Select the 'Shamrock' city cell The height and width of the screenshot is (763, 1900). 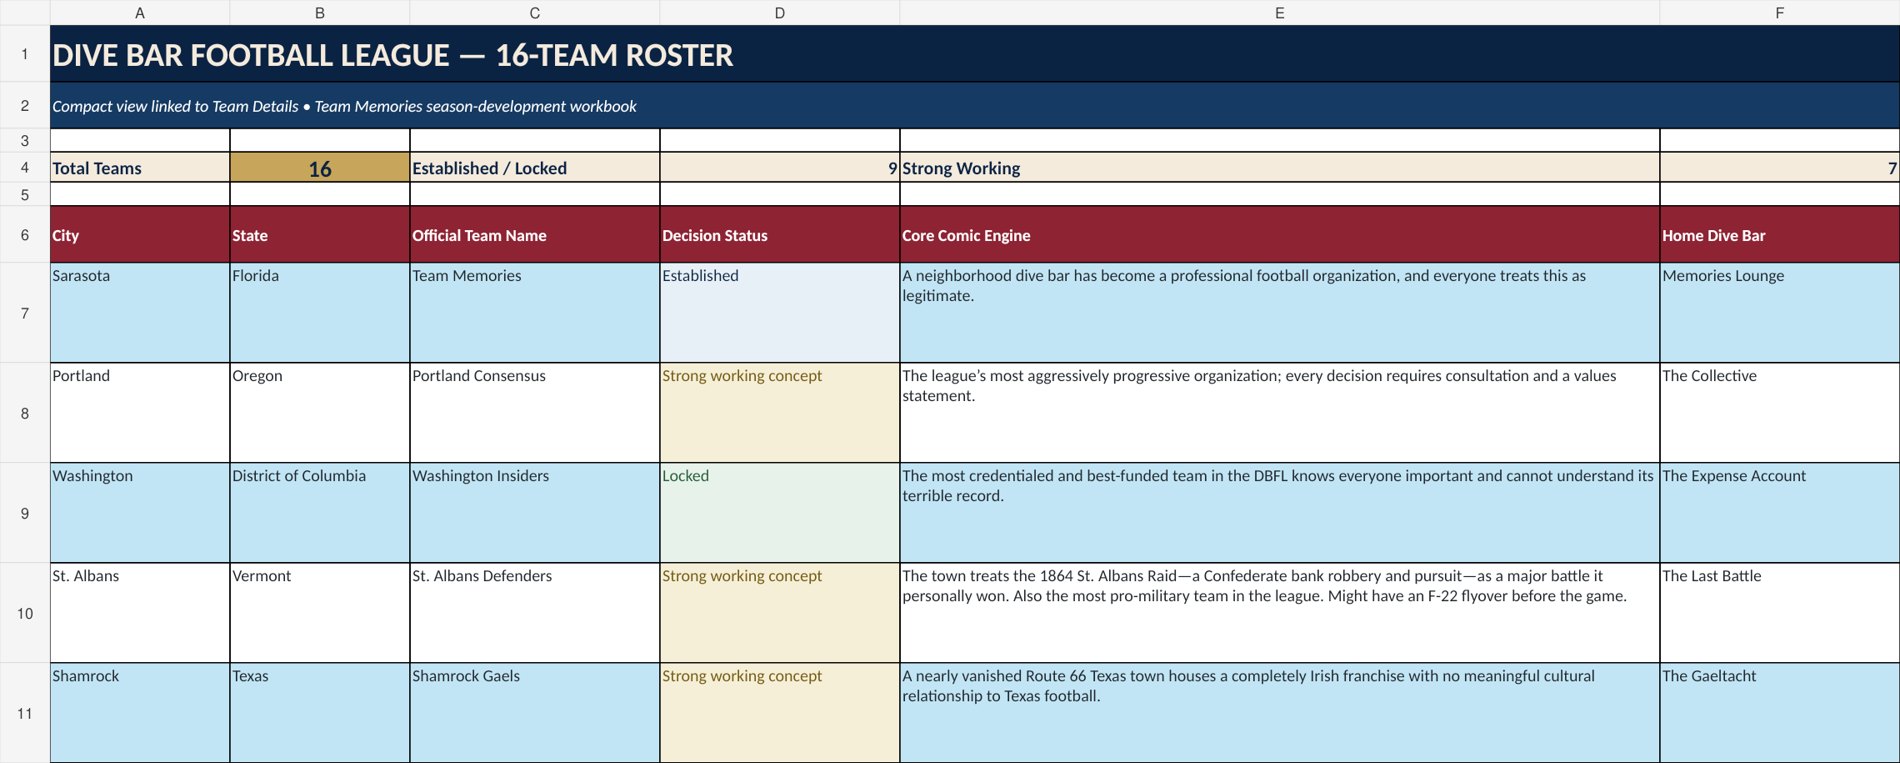pyautogui.click(x=140, y=713)
